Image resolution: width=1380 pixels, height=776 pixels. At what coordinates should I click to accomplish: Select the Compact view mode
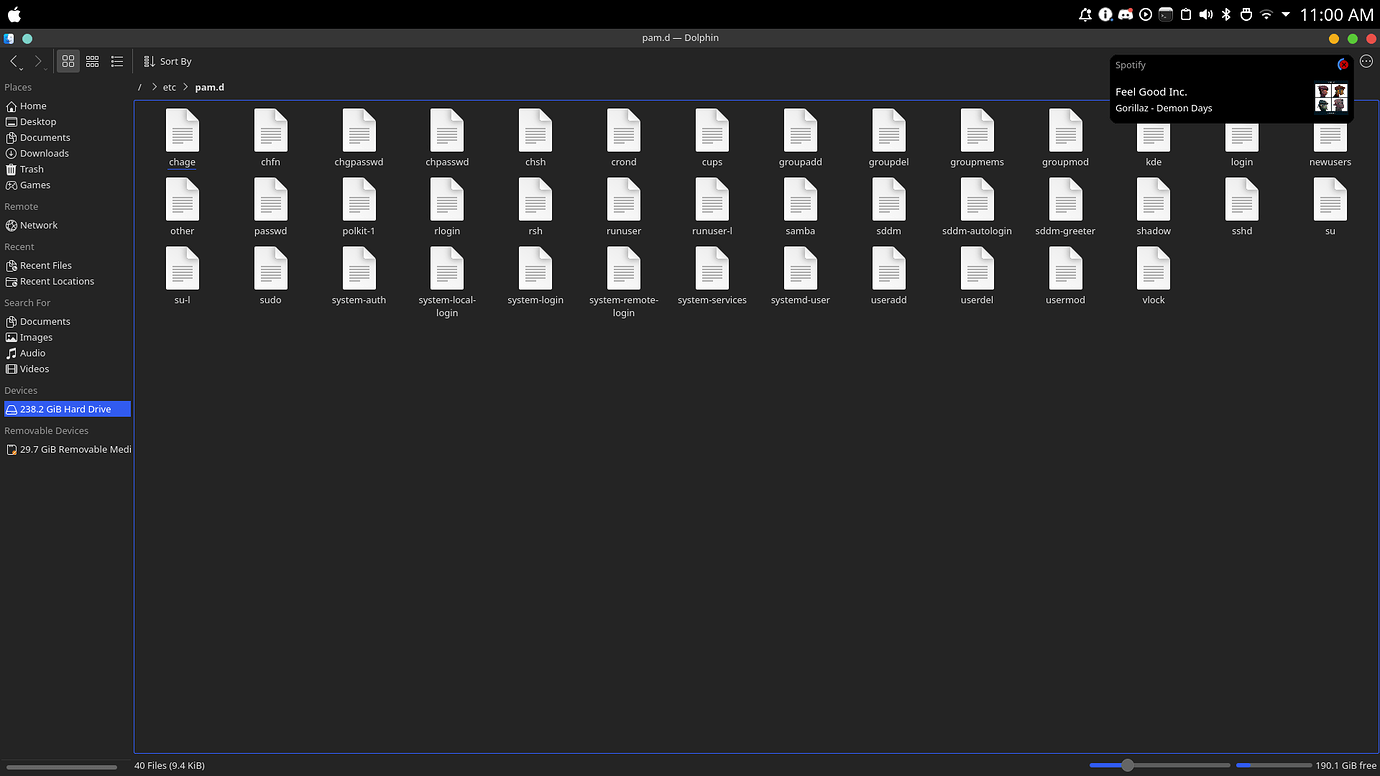pos(92,61)
